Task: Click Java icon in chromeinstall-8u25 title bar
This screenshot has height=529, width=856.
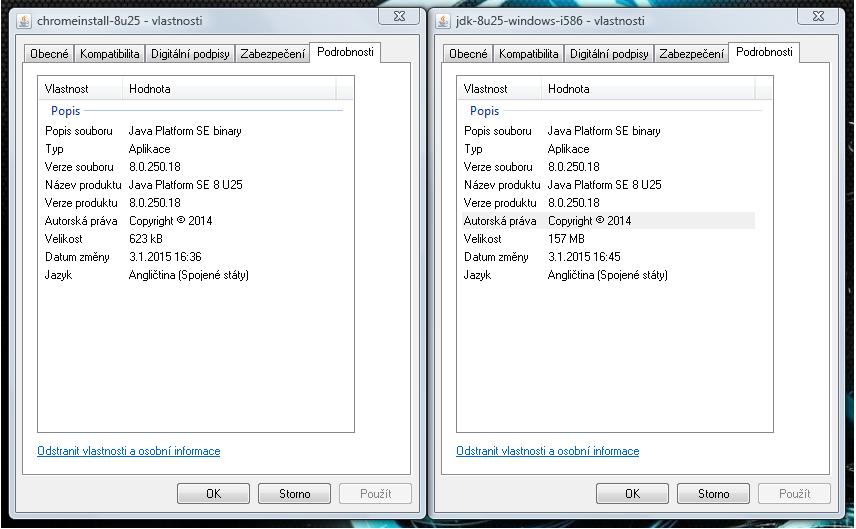Action: tap(24, 20)
